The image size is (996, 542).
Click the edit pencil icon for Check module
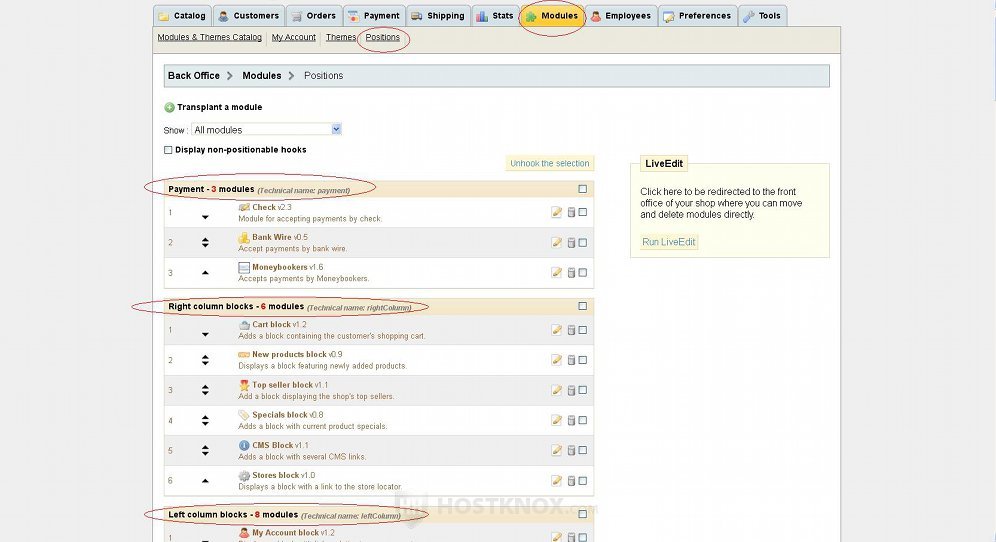557,212
